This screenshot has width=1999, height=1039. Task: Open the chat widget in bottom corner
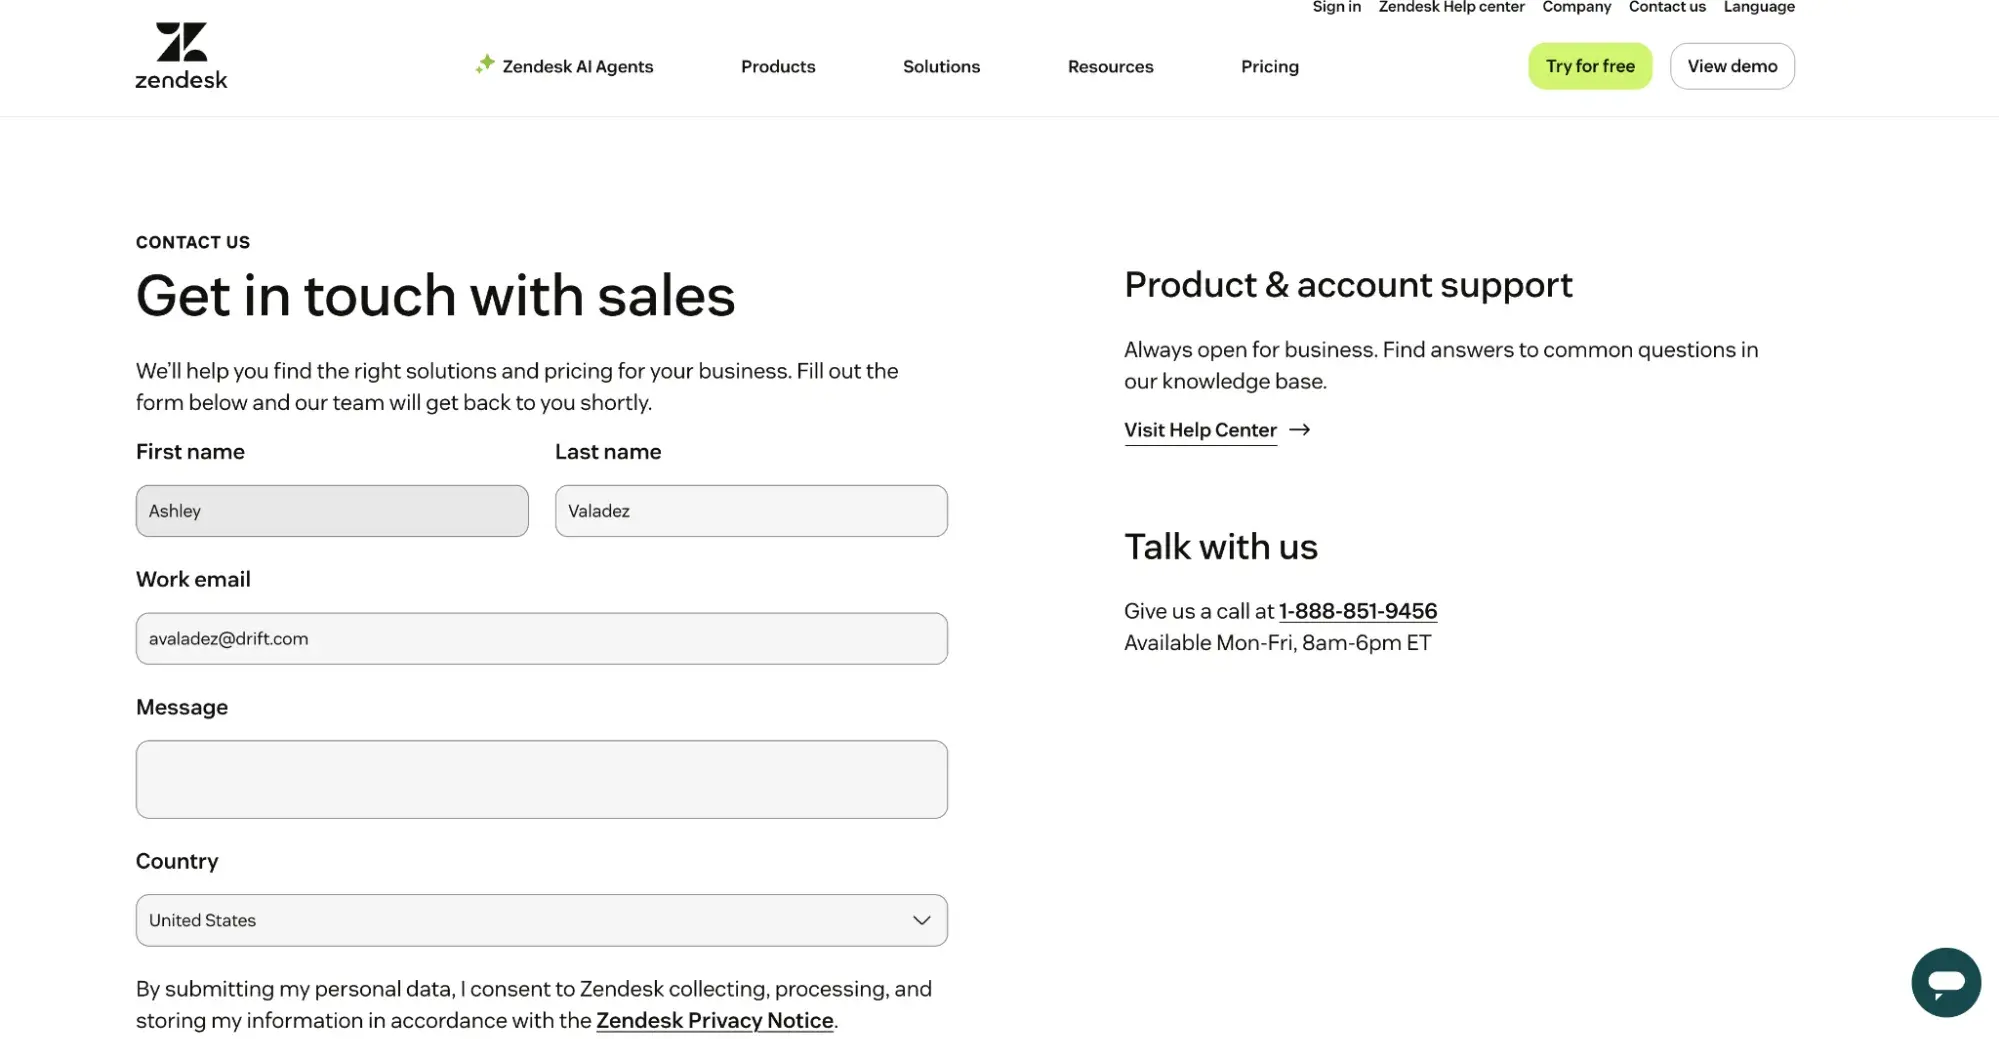[x=1945, y=982]
